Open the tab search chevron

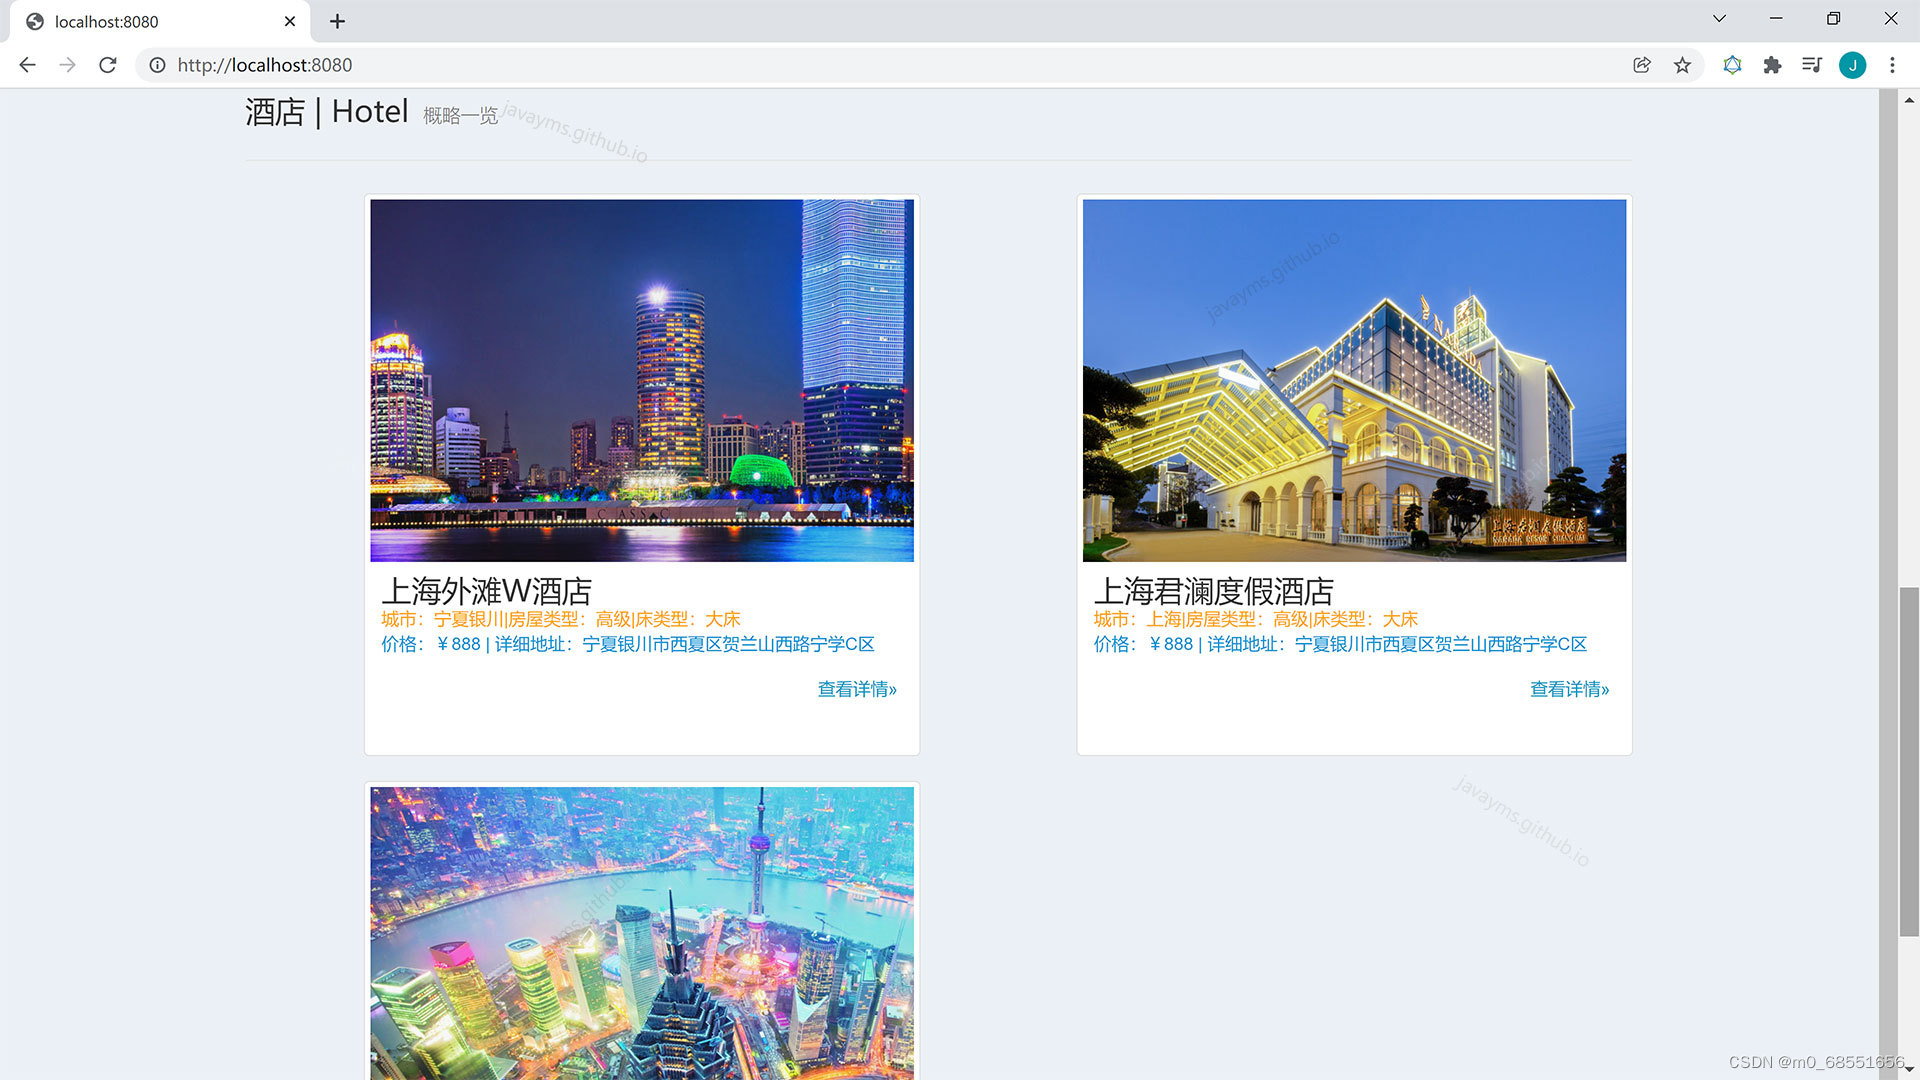(1719, 18)
